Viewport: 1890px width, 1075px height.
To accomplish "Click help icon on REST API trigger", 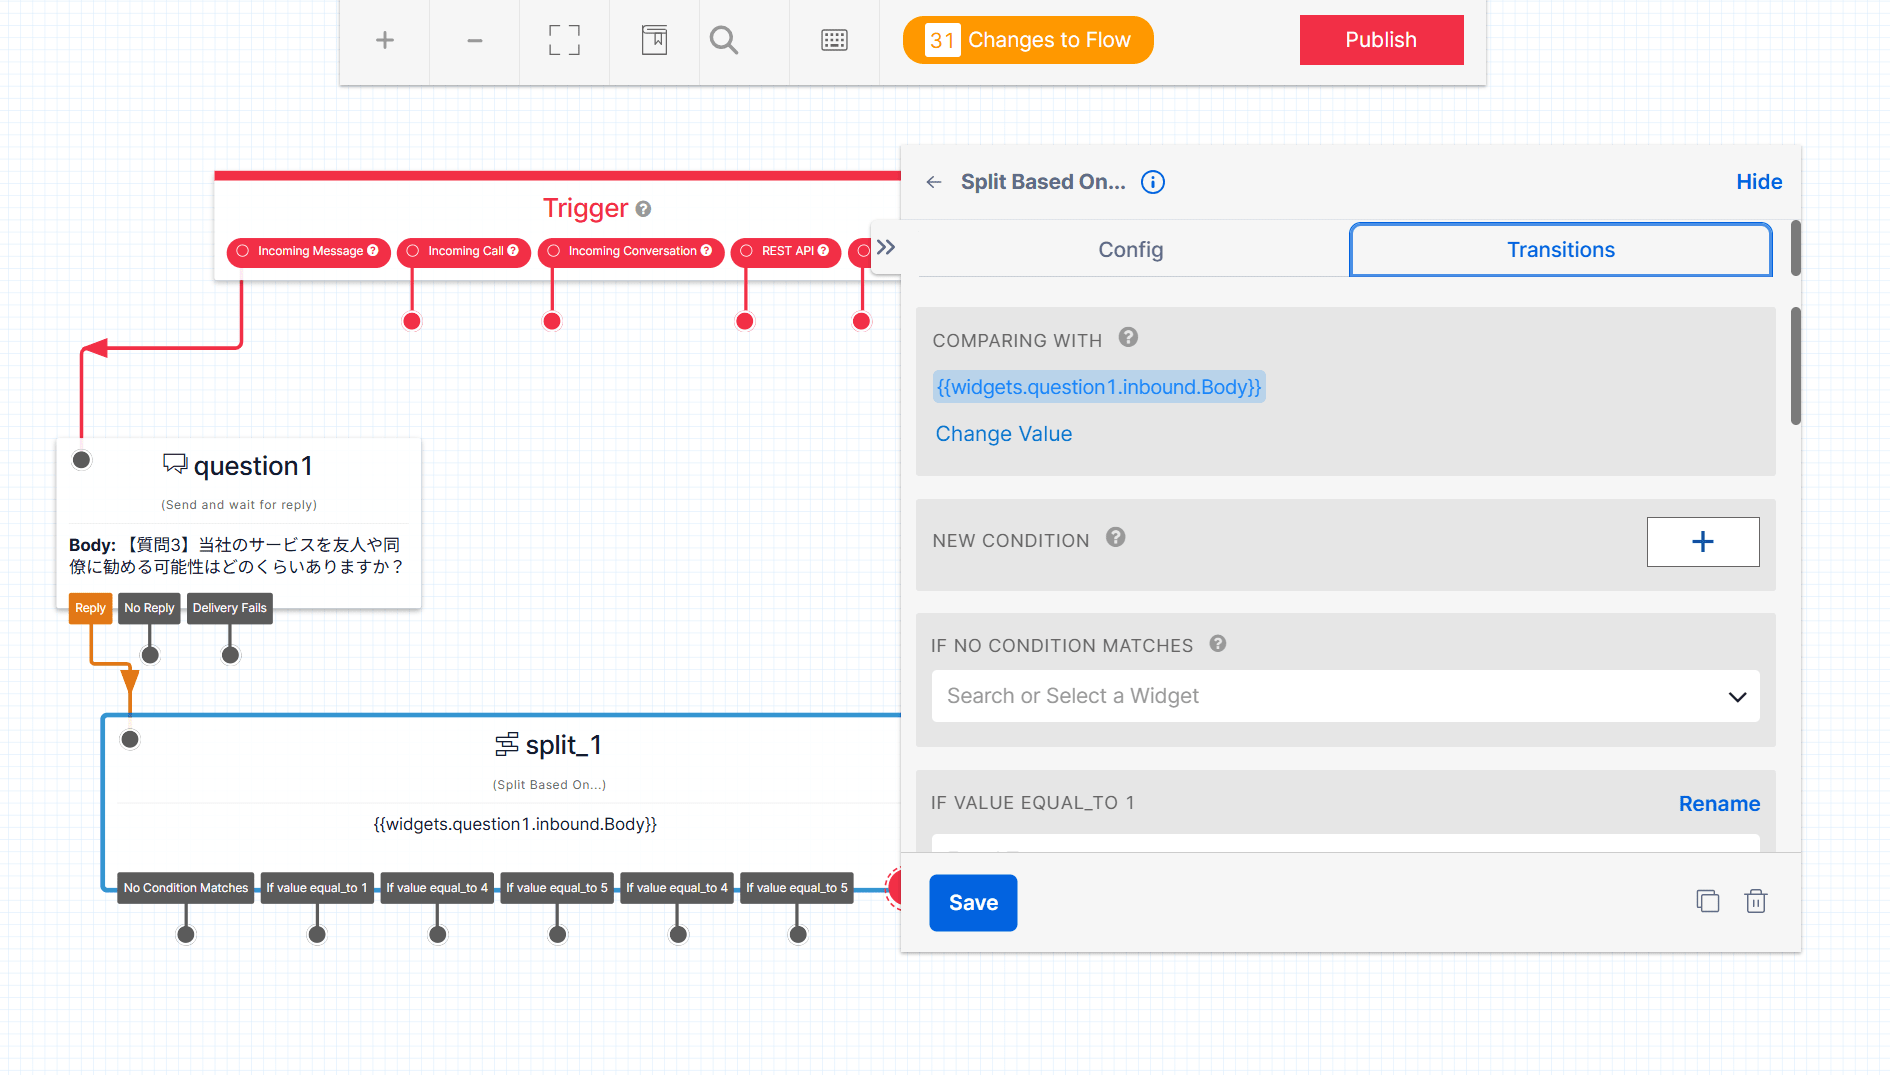I will click(x=823, y=251).
